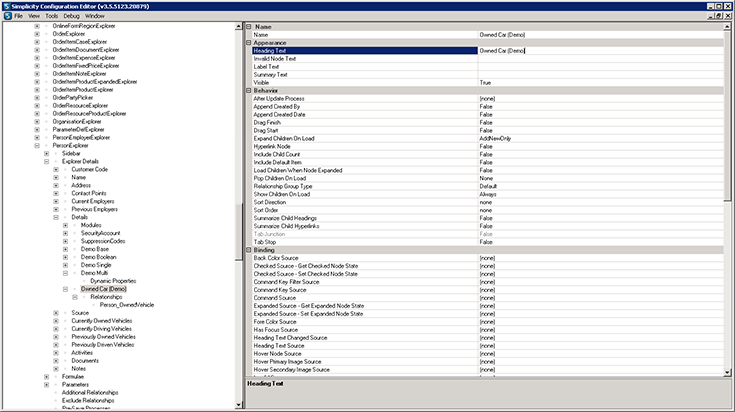The width and height of the screenshot is (735, 412).
Task: Select the Current Employers tree item
Action: tap(93, 201)
